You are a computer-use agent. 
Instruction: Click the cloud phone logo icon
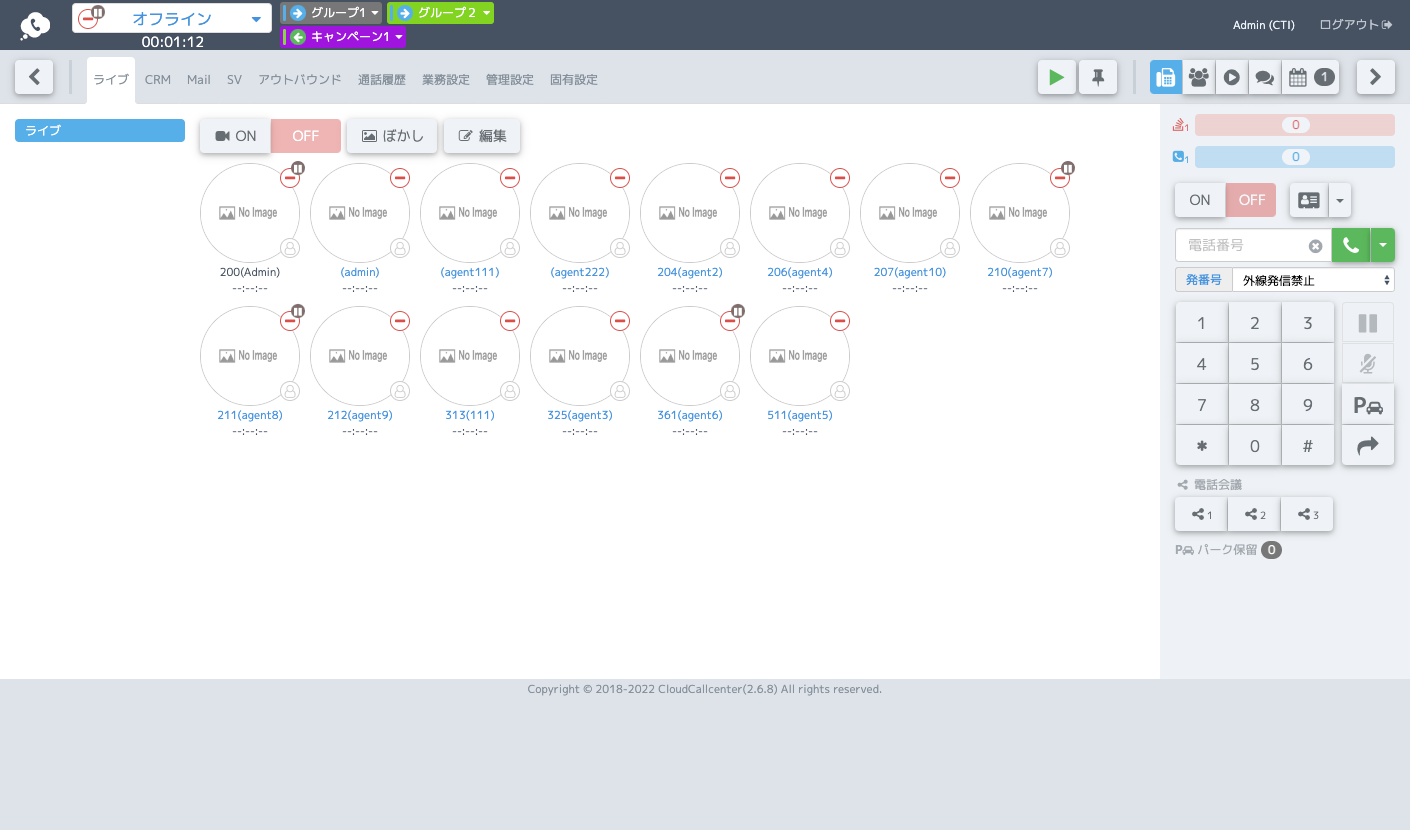point(35,26)
